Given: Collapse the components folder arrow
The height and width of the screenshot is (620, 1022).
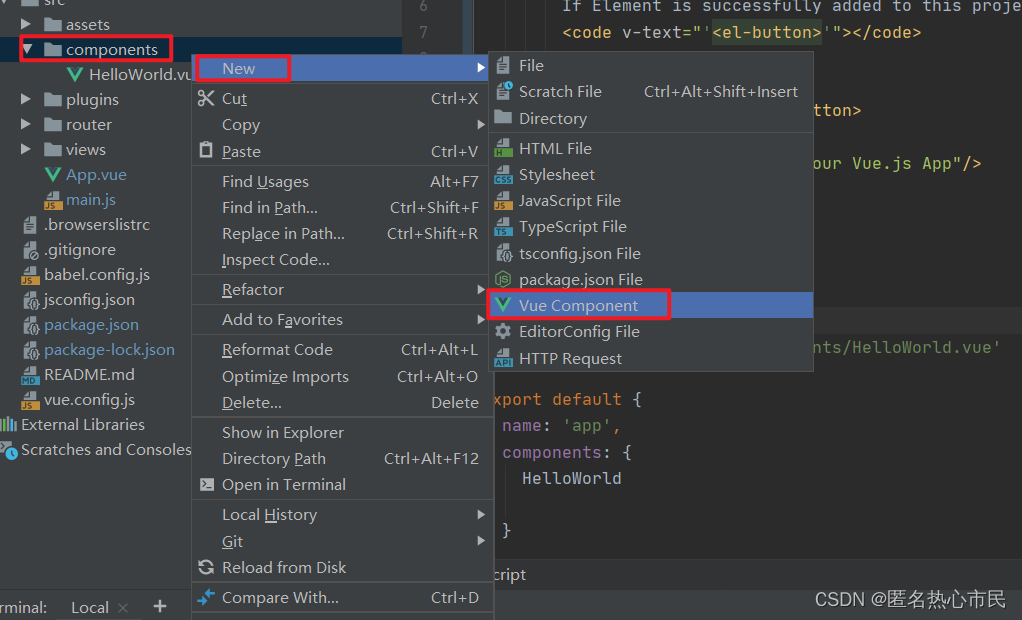Looking at the screenshot, I should [x=28, y=49].
